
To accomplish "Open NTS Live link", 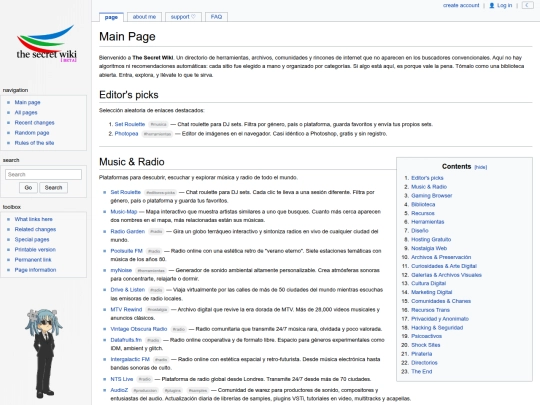I will (122, 379).
